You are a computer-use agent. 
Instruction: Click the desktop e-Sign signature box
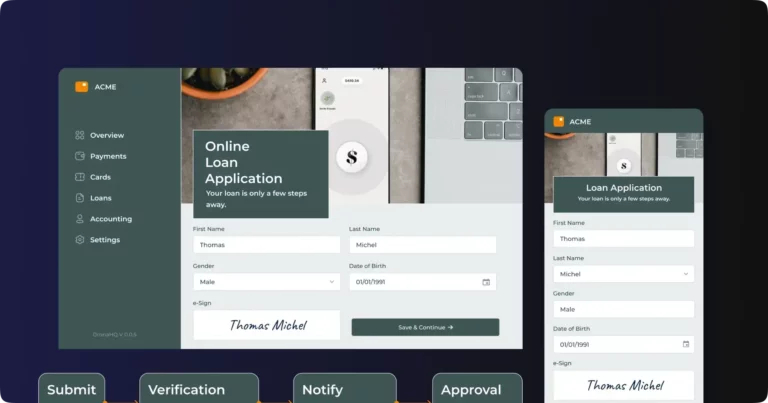tap(266, 325)
